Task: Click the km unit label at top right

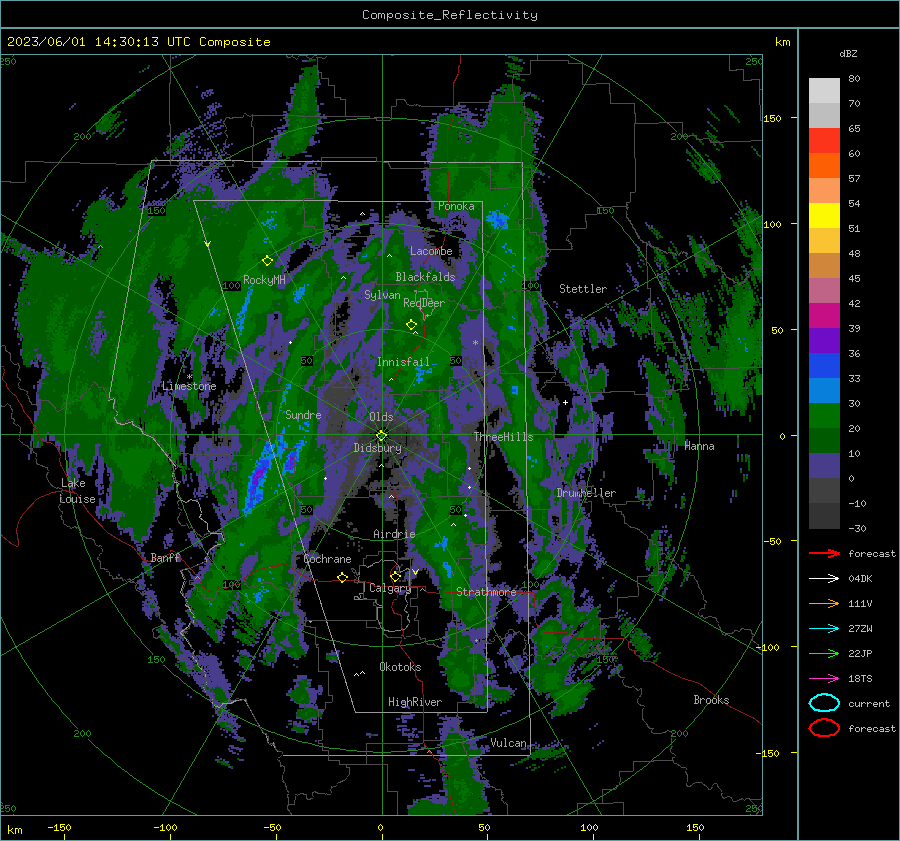Action: coord(782,42)
